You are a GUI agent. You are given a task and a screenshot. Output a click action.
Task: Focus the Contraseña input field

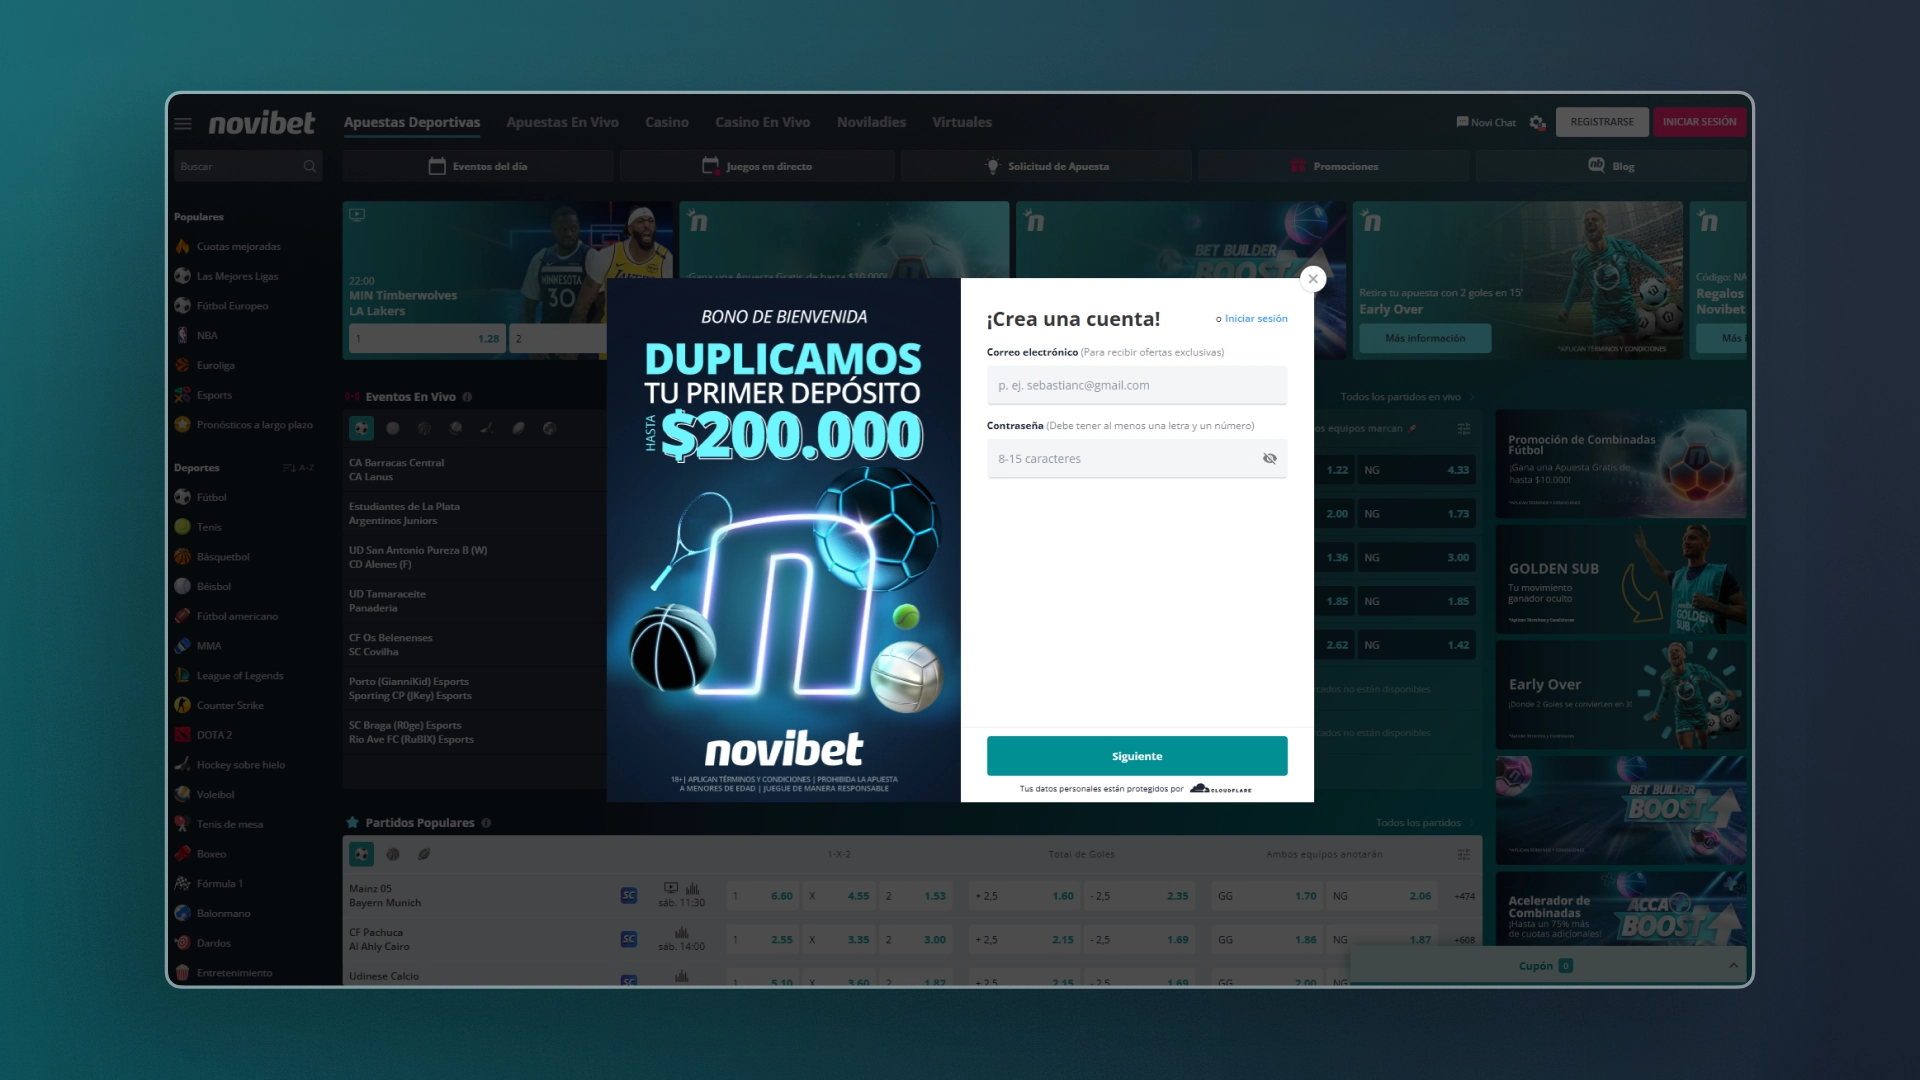pyautogui.click(x=1137, y=459)
